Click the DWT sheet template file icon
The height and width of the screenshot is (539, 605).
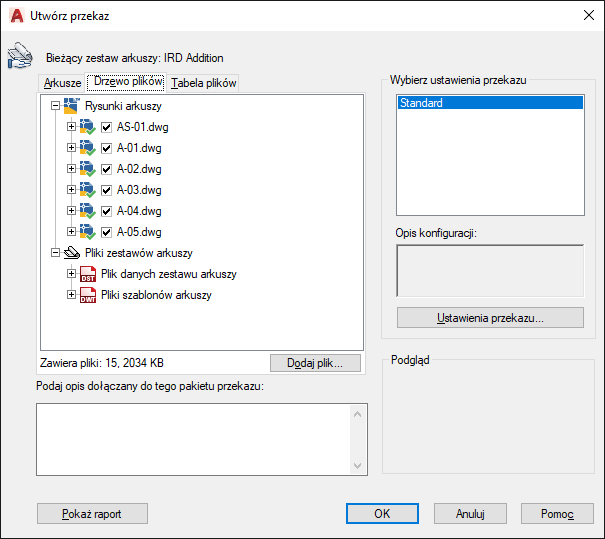[88, 295]
